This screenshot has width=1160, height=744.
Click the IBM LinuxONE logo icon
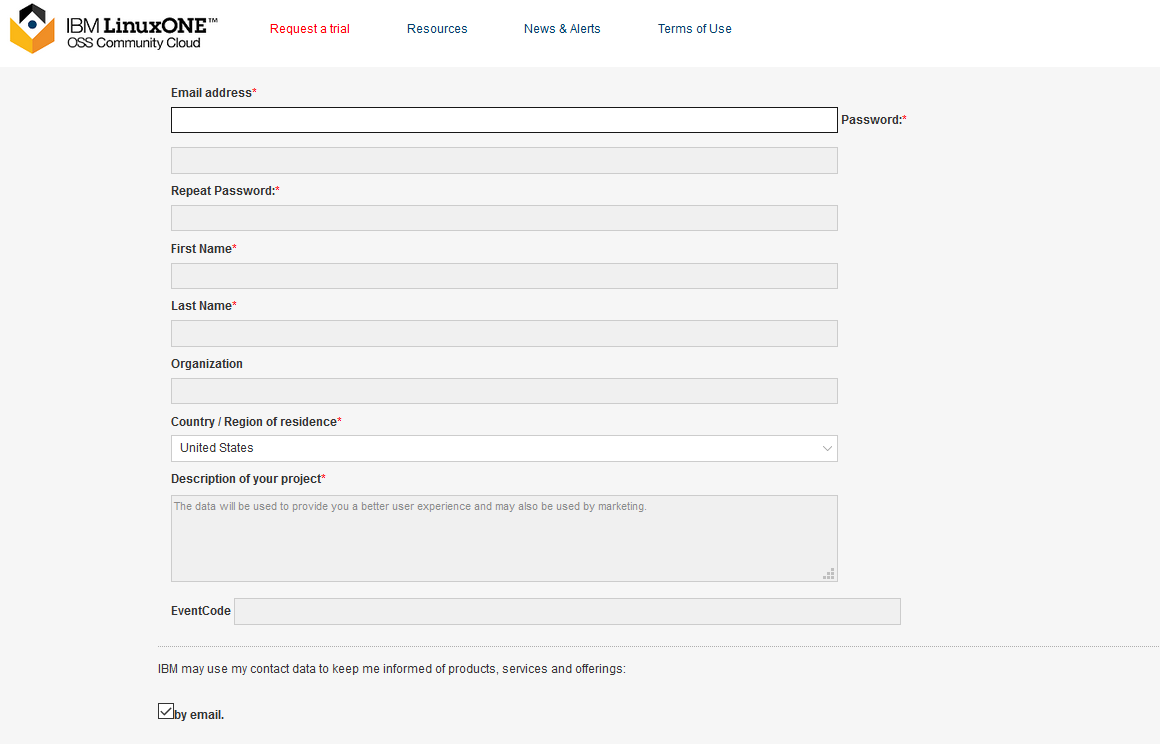(x=32, y=29)
